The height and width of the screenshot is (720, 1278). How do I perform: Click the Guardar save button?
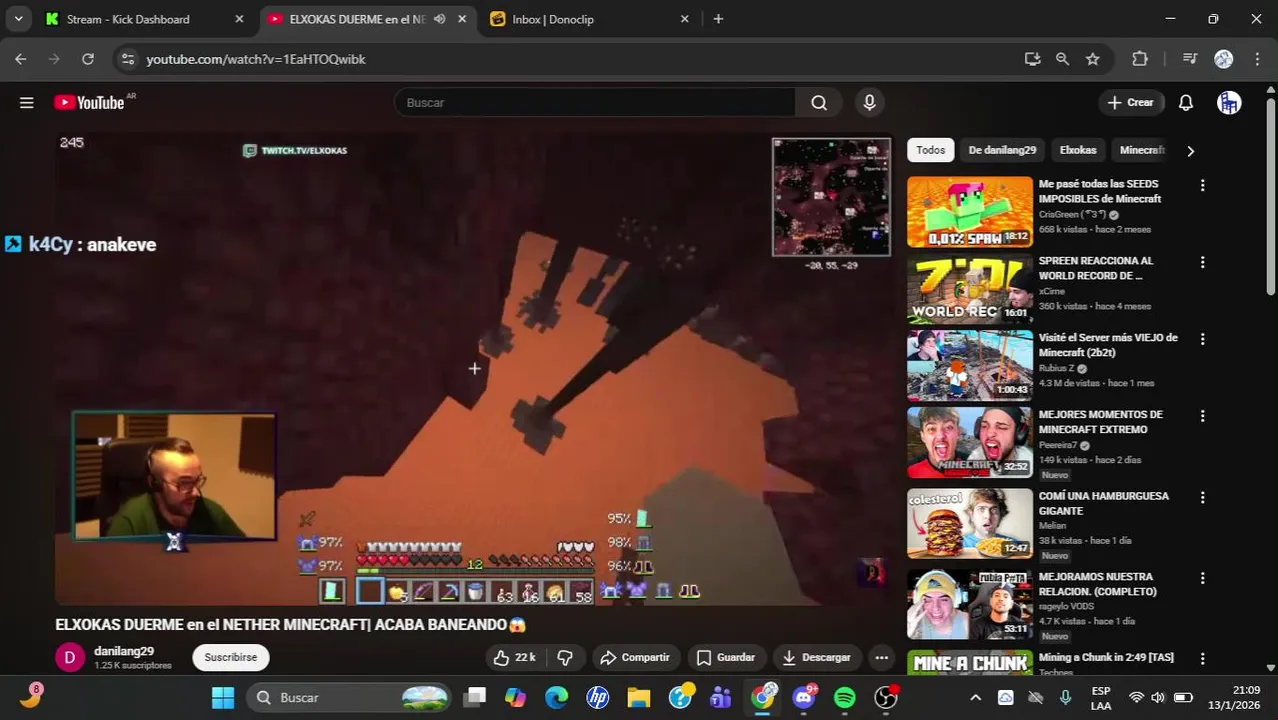pos(726,657)
